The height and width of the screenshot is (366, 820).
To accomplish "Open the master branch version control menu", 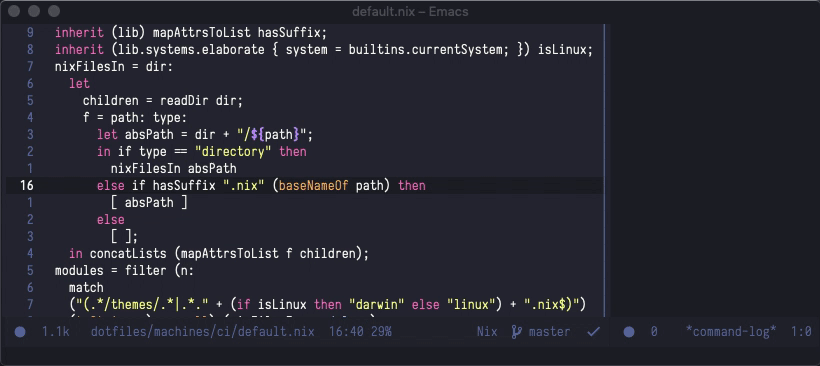I will click(549, 331).
